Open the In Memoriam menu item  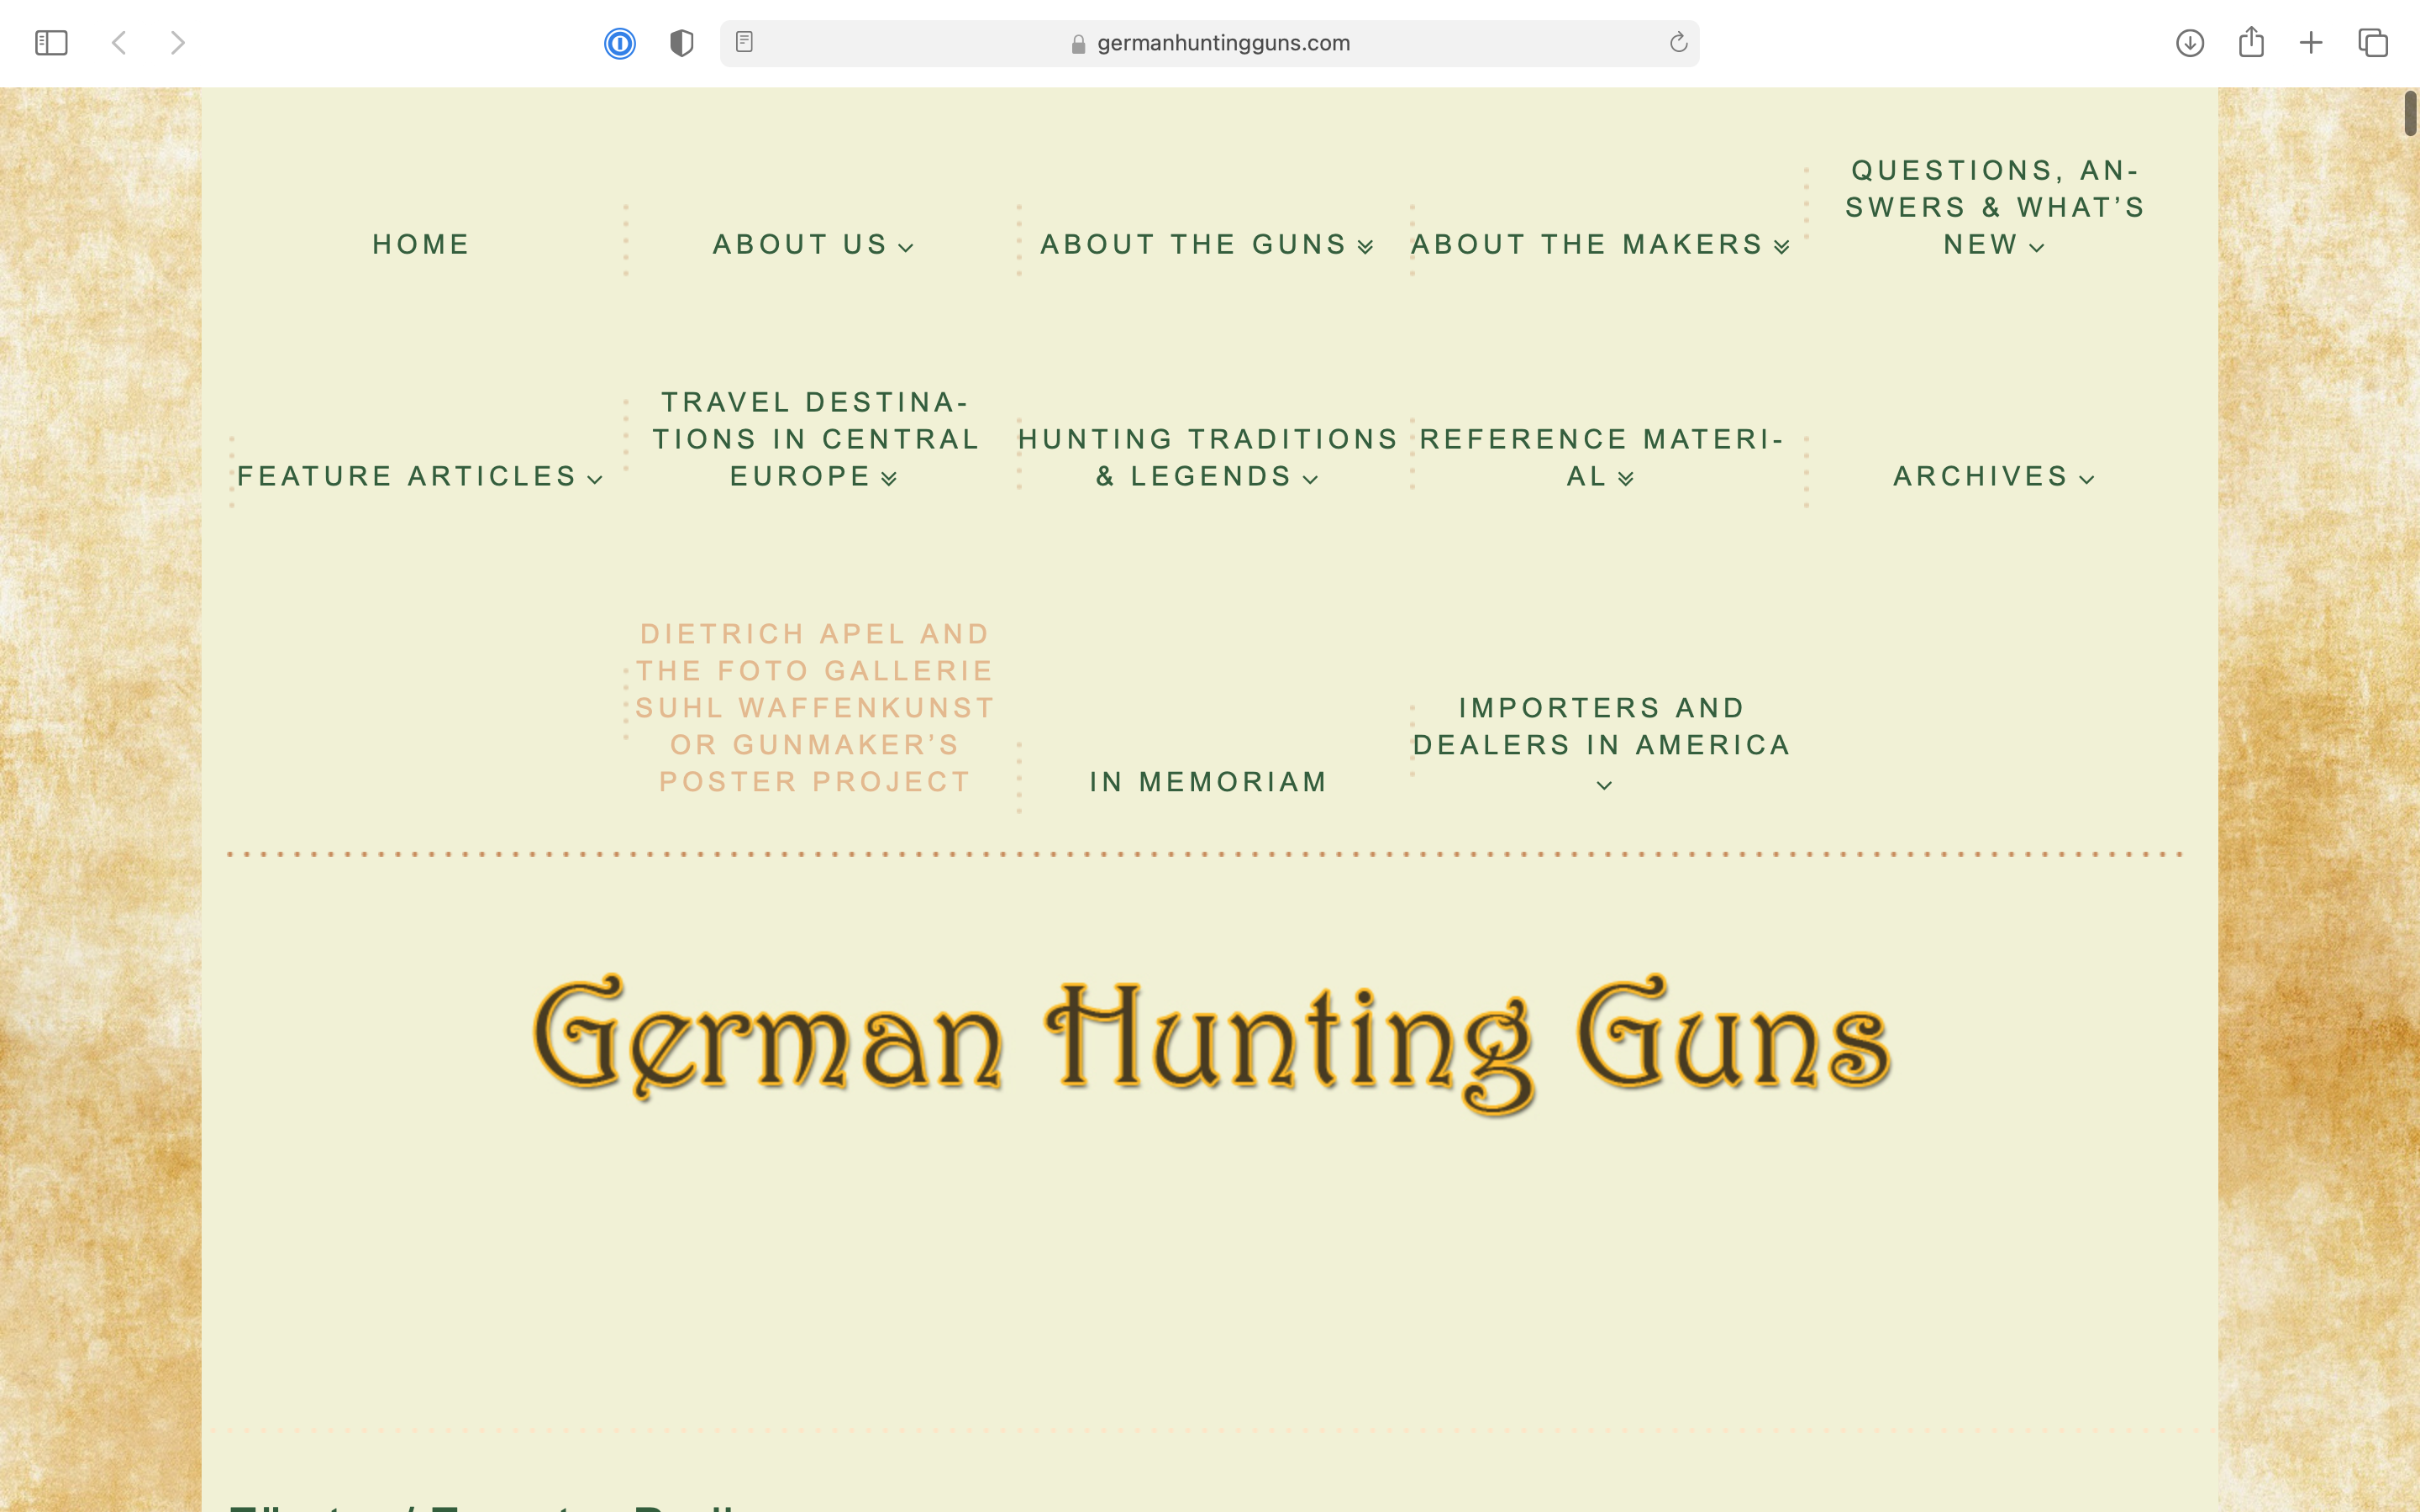click(1208, 782)
